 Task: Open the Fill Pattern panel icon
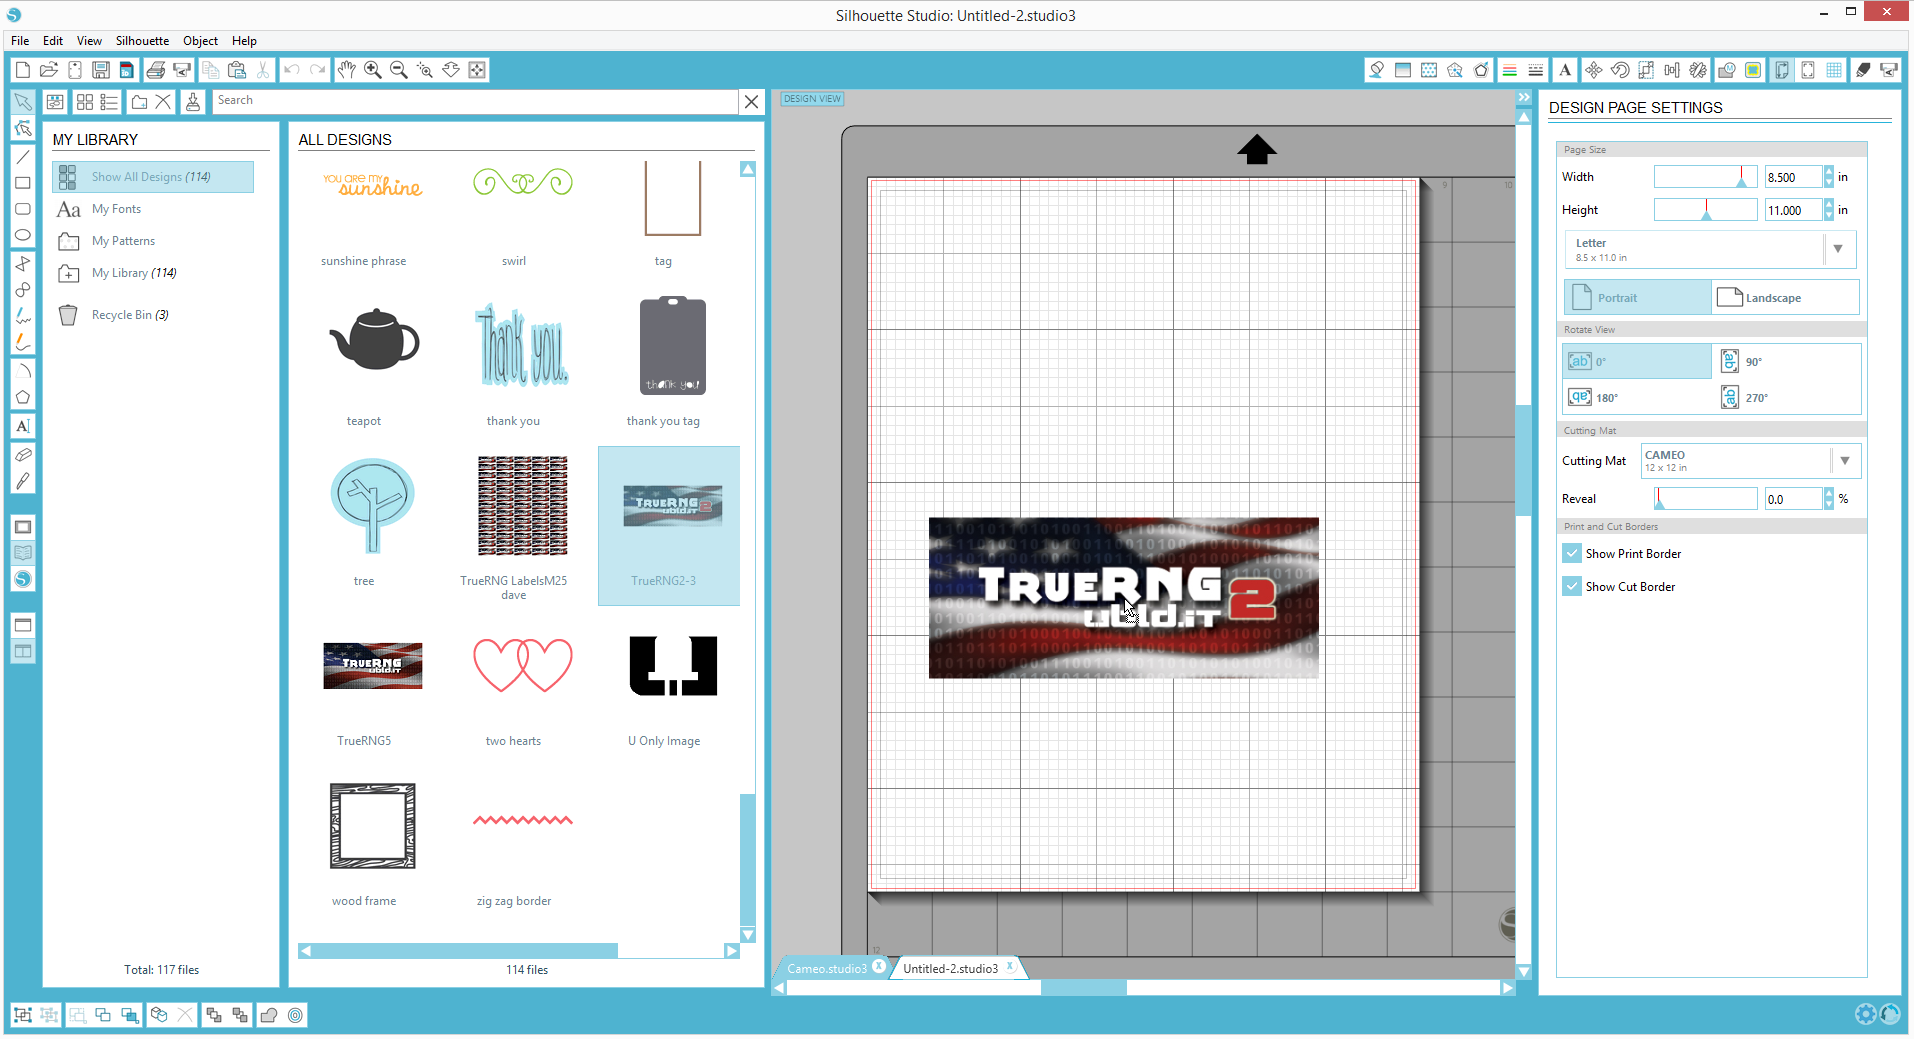(1429, 70)
